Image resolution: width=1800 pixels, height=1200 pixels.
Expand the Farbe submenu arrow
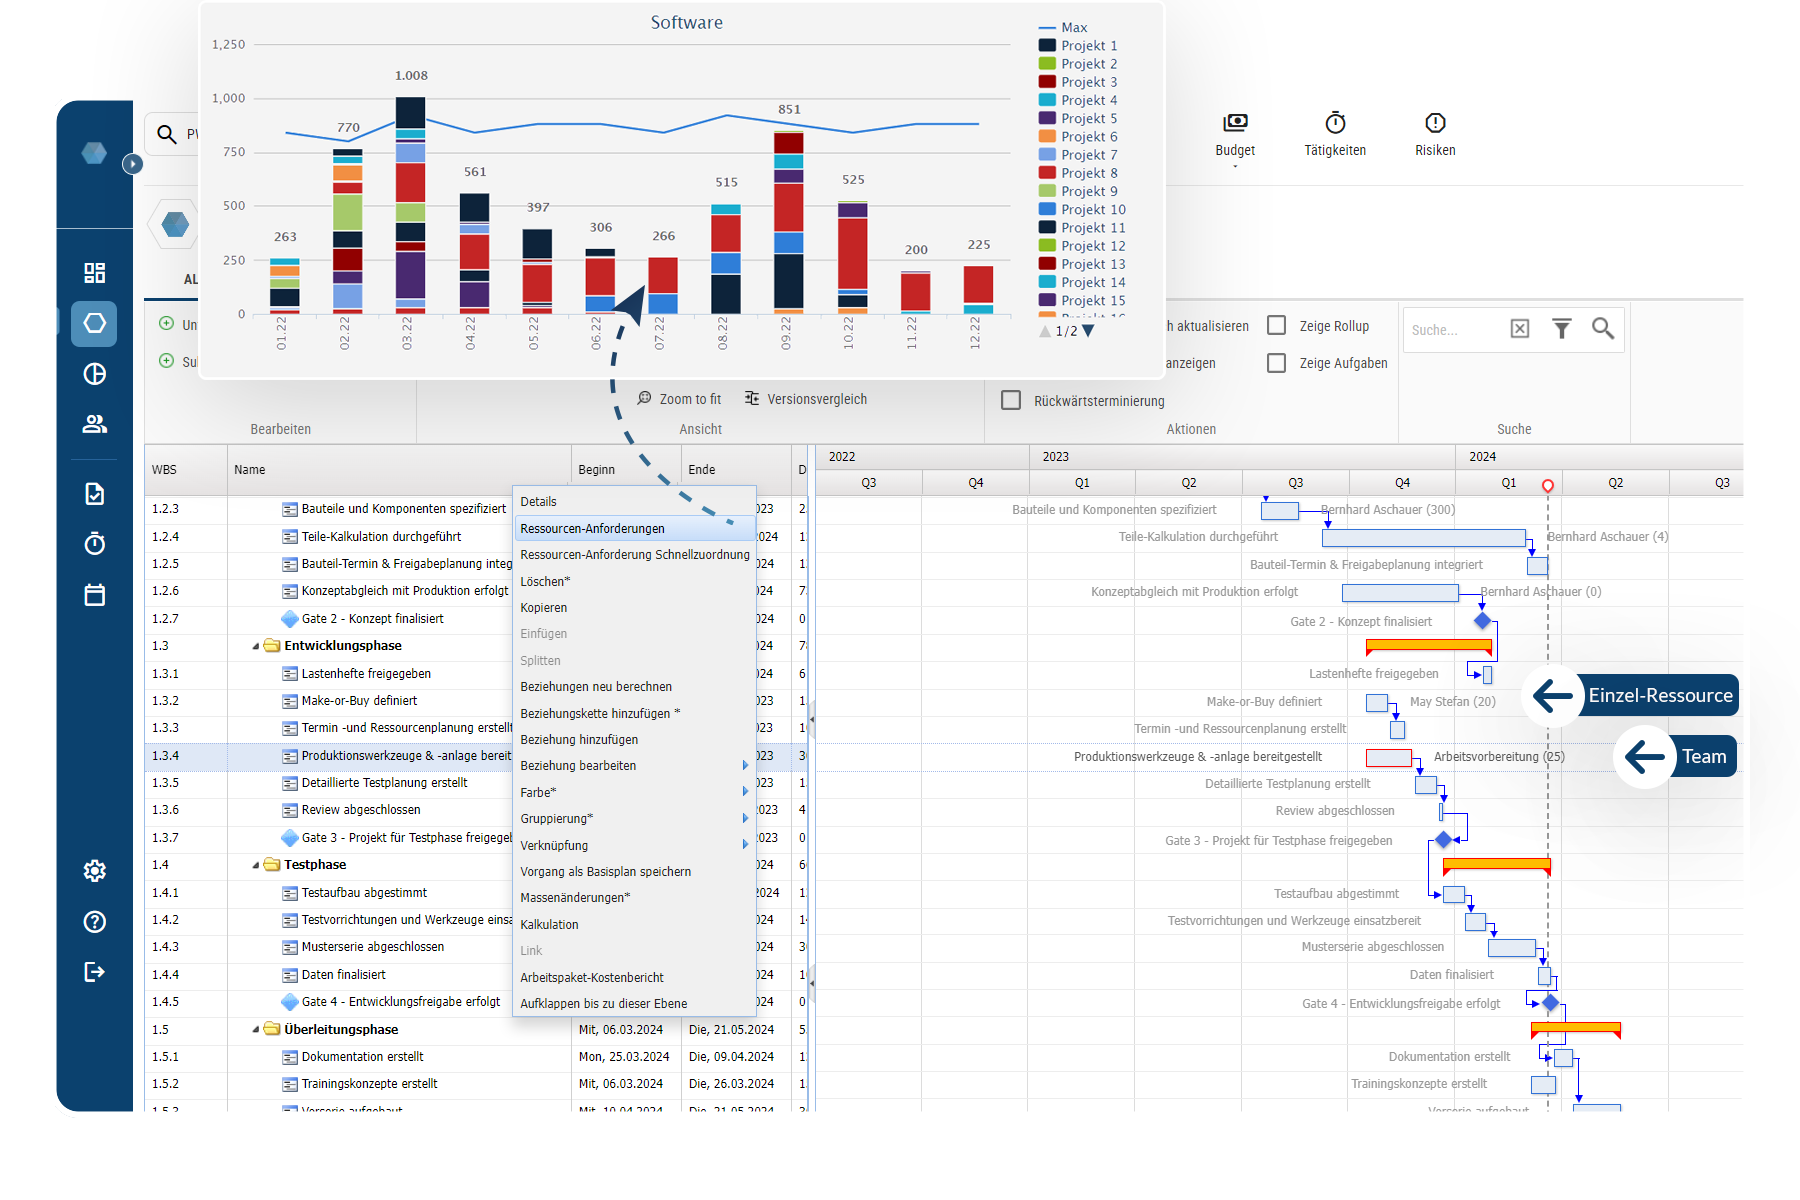point(745,792)
